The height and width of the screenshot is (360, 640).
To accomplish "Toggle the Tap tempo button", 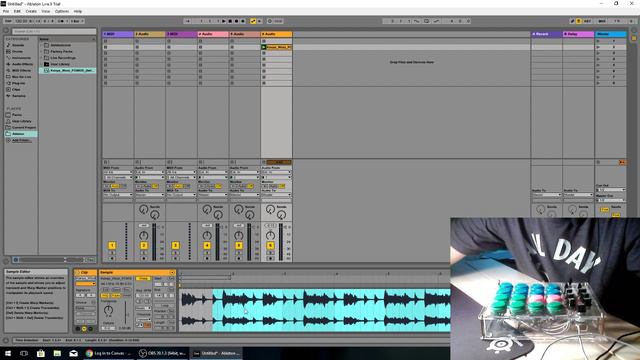I will (9, 21).
